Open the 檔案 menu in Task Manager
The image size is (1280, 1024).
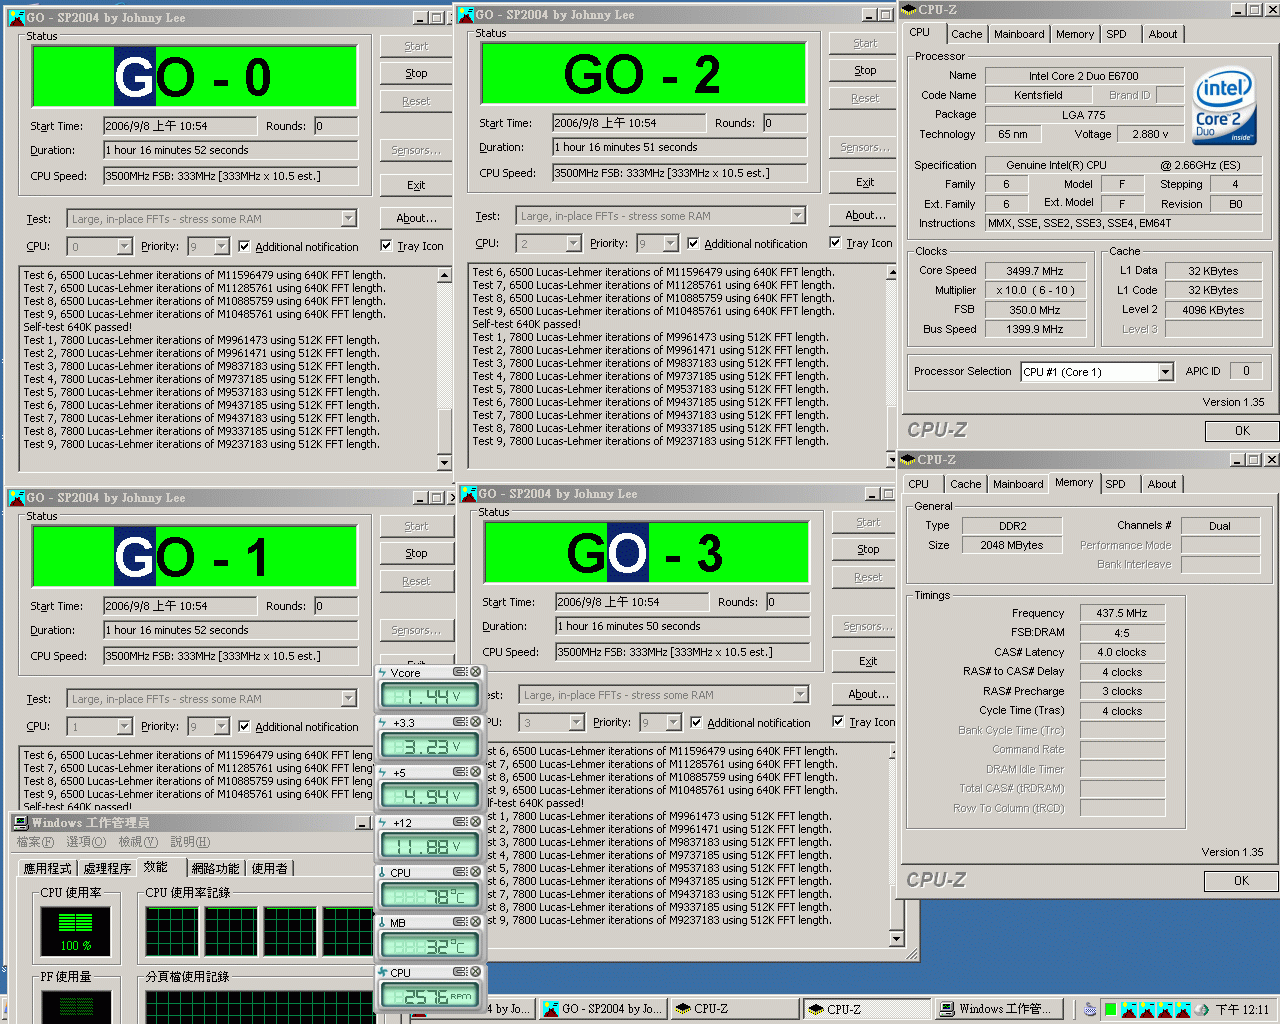click(35, 842)
